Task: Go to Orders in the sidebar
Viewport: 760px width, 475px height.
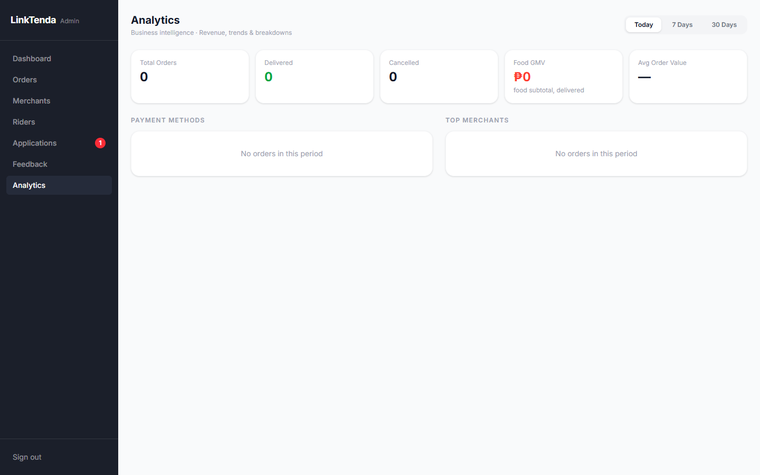Action: click(x=59, y=80)
